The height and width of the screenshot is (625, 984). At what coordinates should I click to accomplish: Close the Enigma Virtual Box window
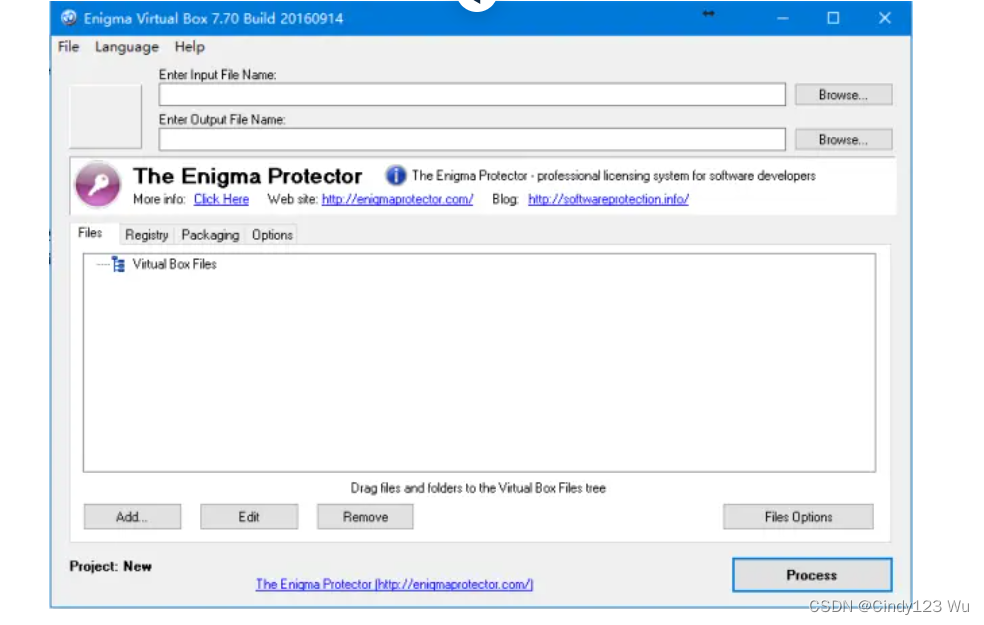[x=884, y=18]
